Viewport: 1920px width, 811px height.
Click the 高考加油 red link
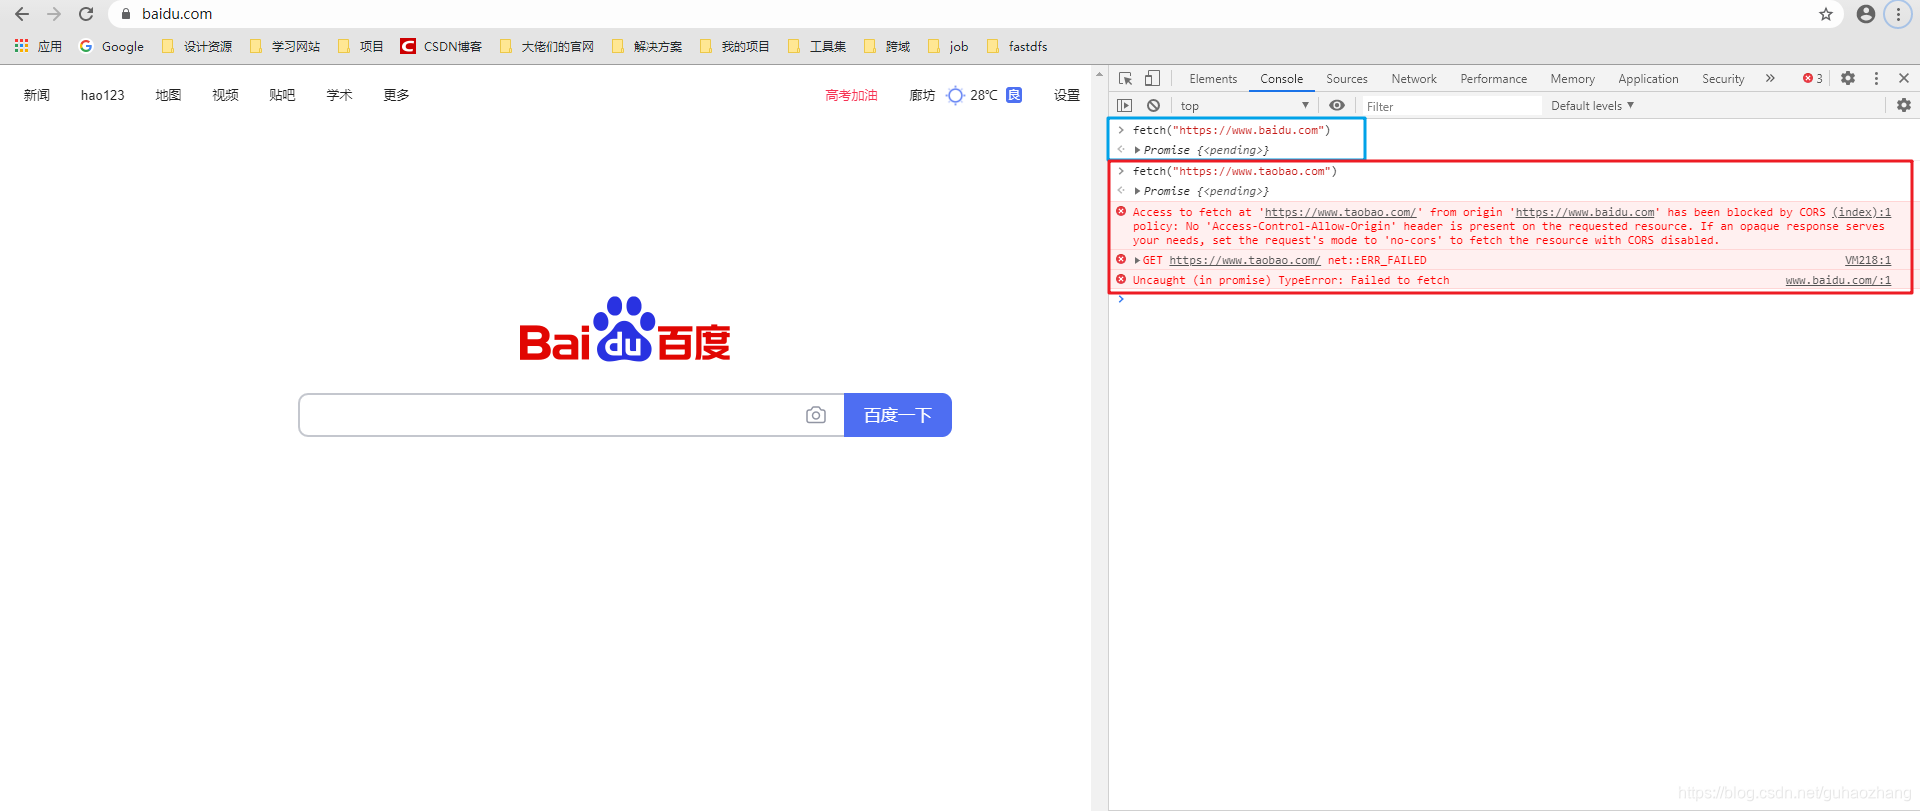pos(851,95)
